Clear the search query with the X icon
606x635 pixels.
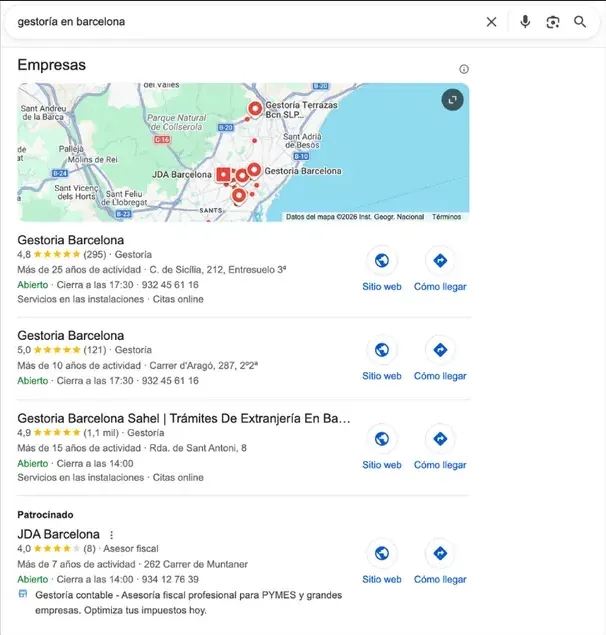coord(491,22)
